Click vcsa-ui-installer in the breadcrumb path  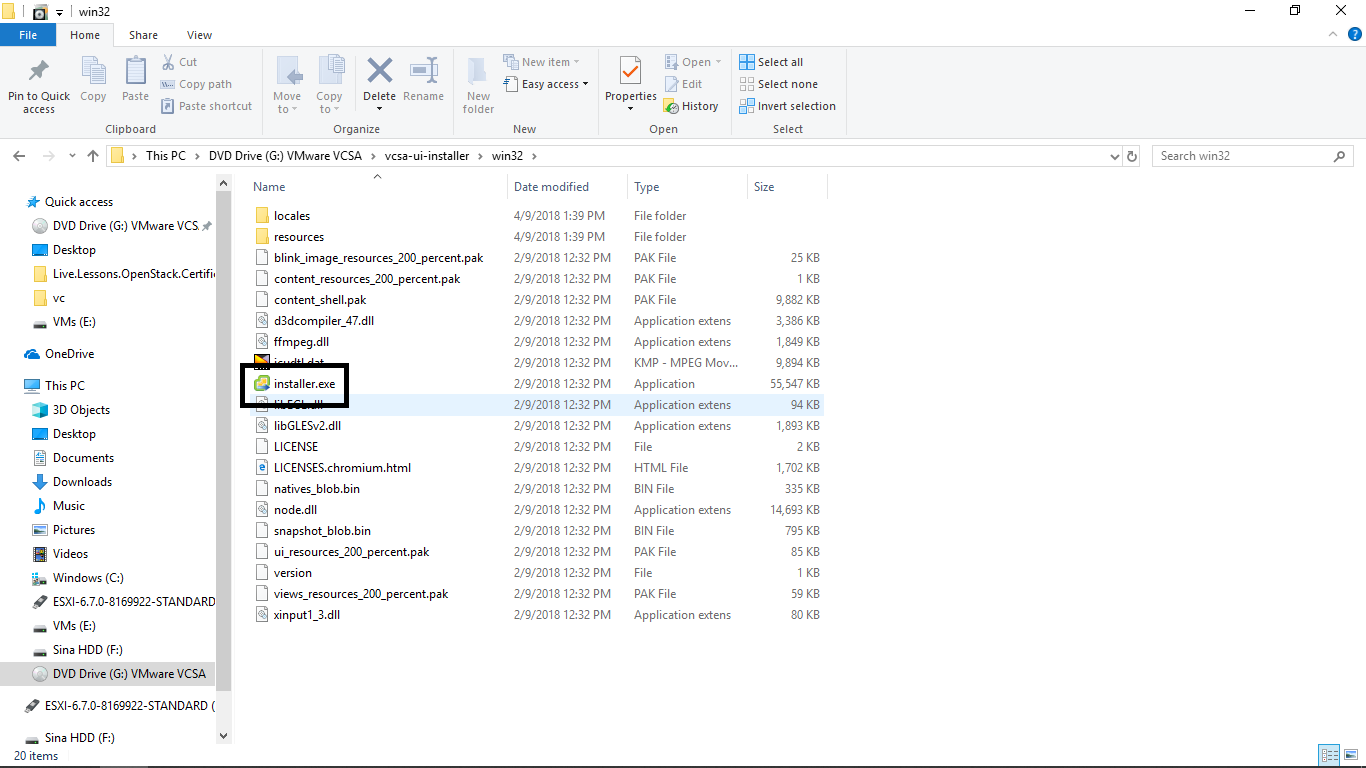pyautogui.click(x=426, y=156)
